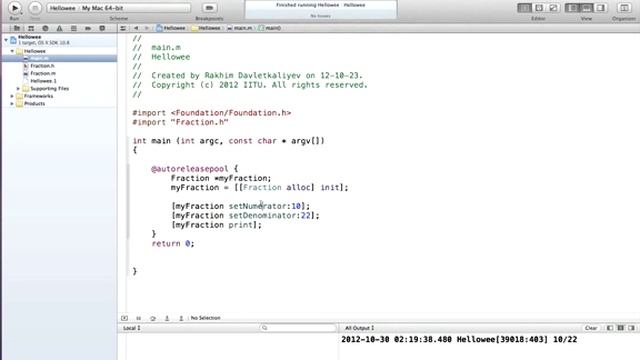This screenshot has width=640, height=360.
Task: Clear the console output
Action: point(591,328)
